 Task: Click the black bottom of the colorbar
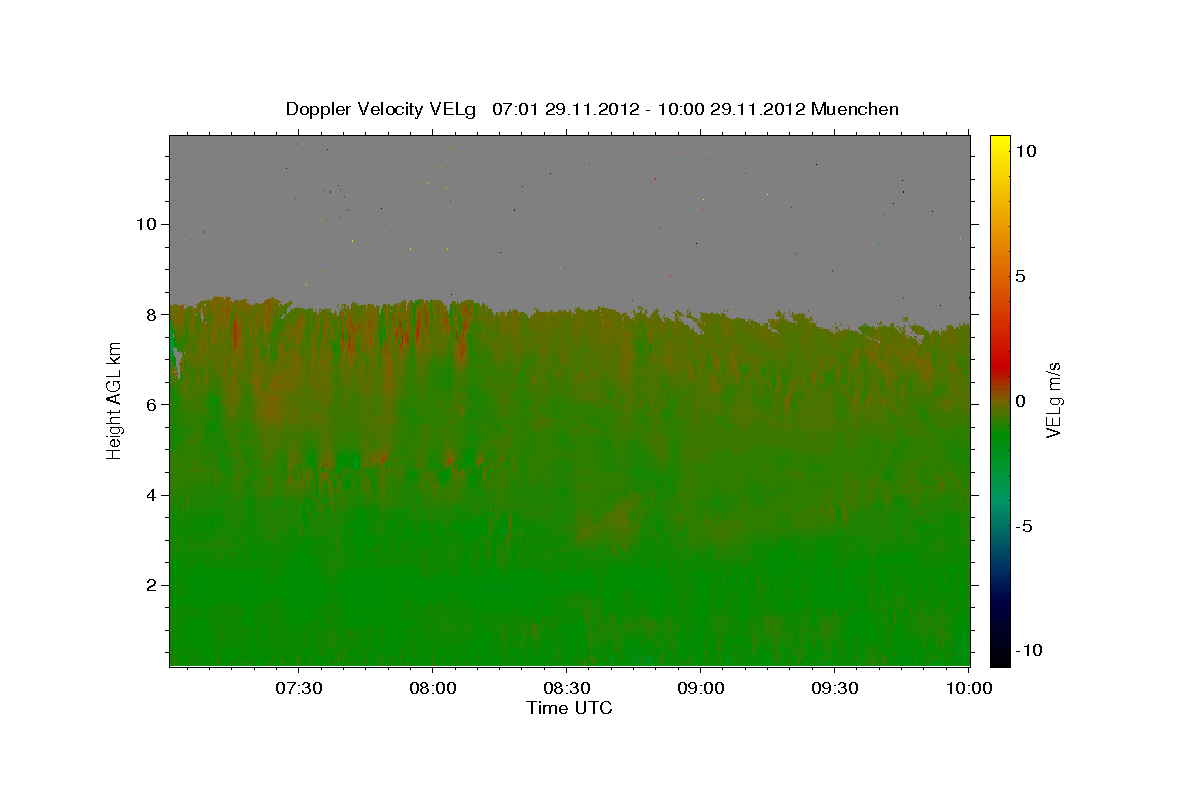pos(1000,658)
